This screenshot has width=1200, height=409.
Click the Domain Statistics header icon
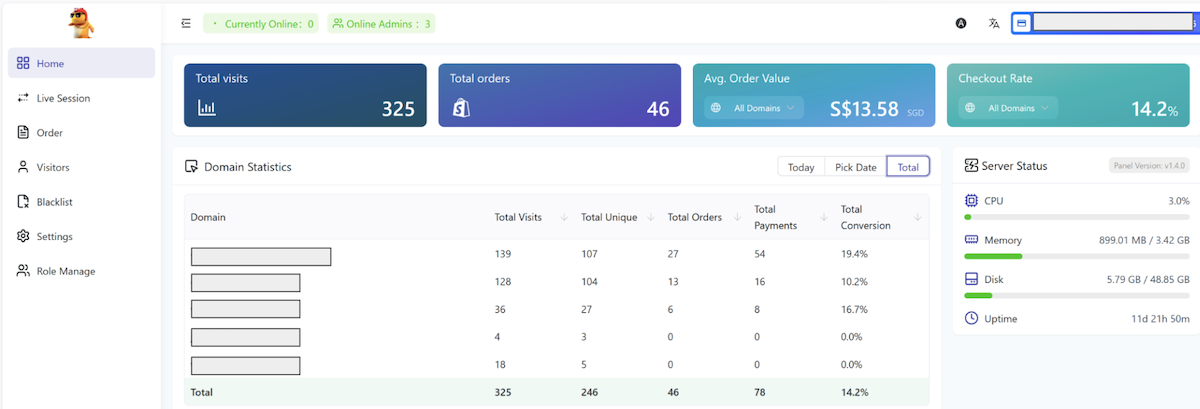192,167
